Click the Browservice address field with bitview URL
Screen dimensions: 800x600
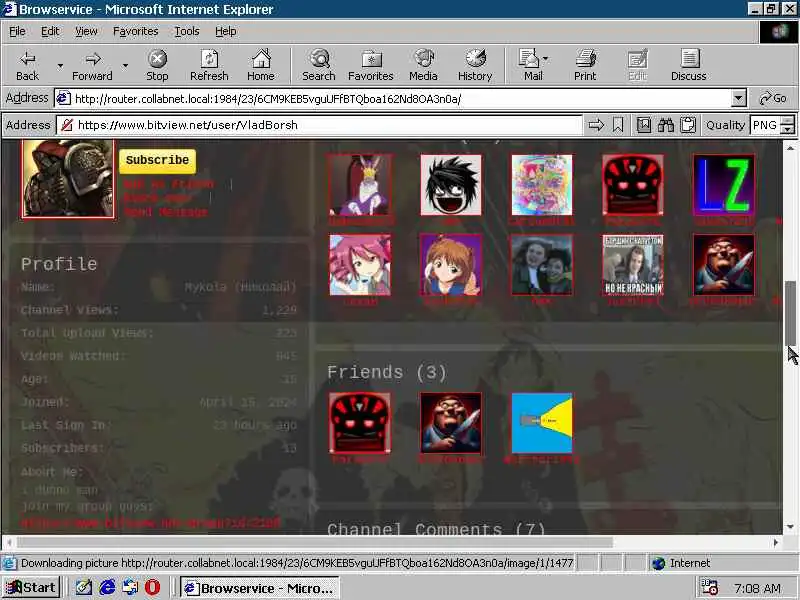[319, 125]
